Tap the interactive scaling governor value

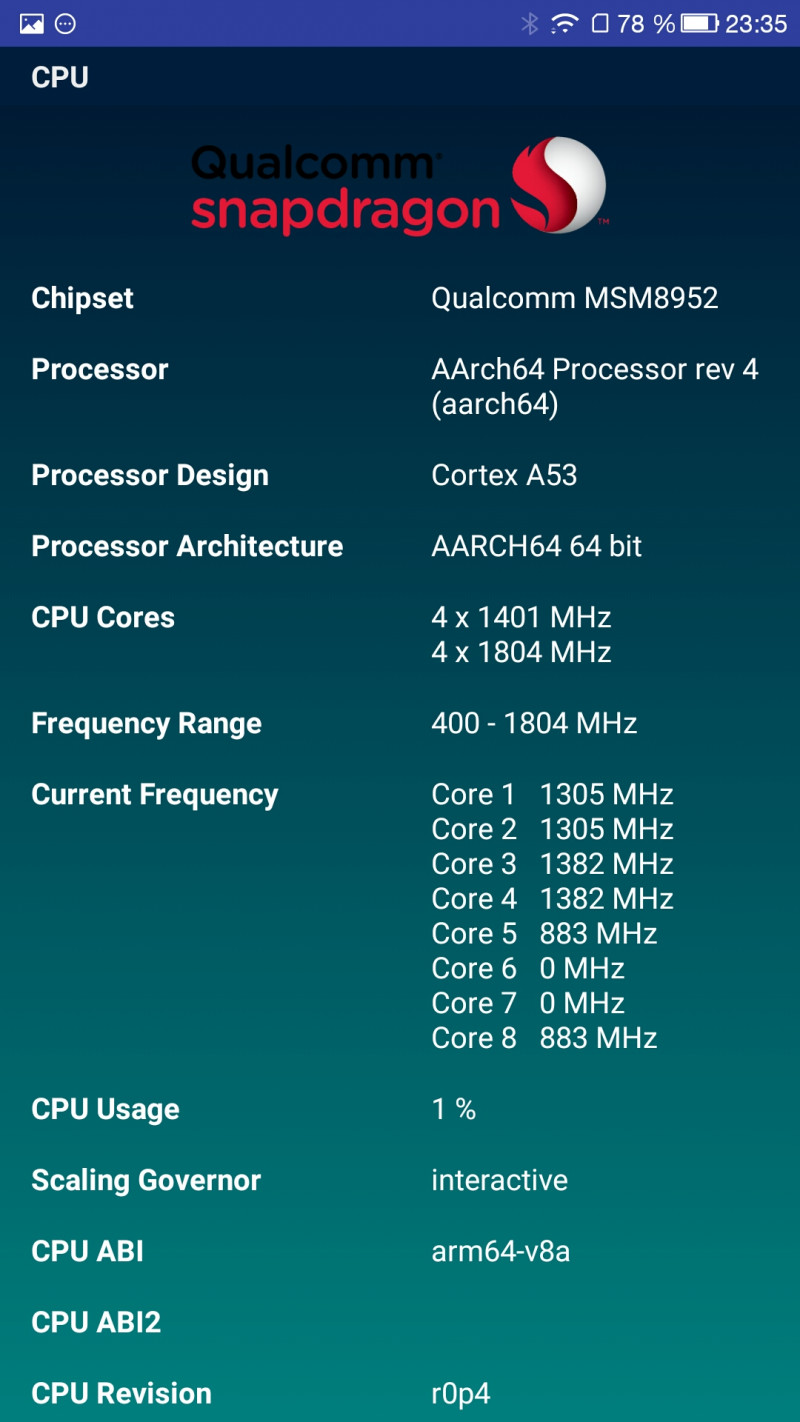pos(499,1180)
